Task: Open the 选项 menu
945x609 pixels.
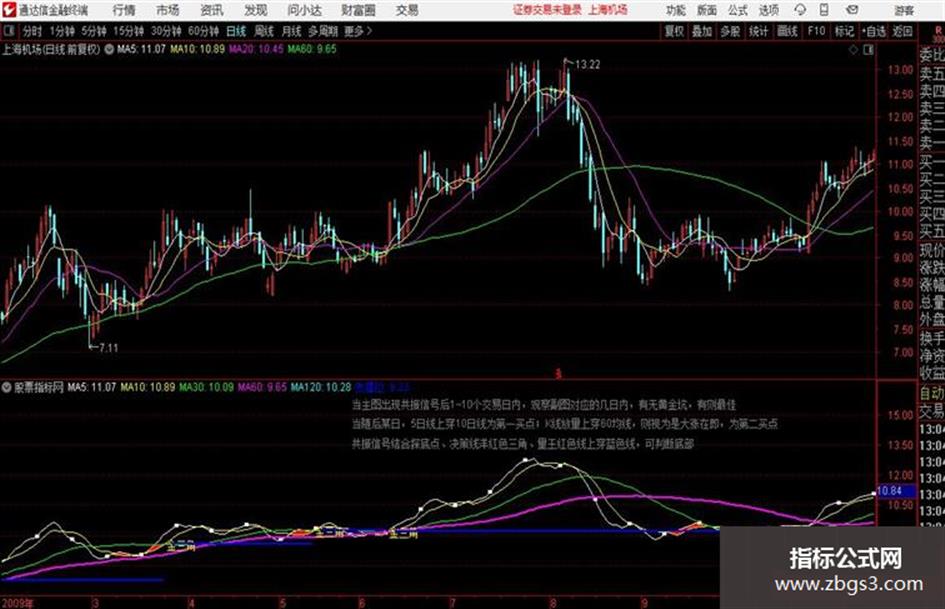Action: tap(769, 10)
